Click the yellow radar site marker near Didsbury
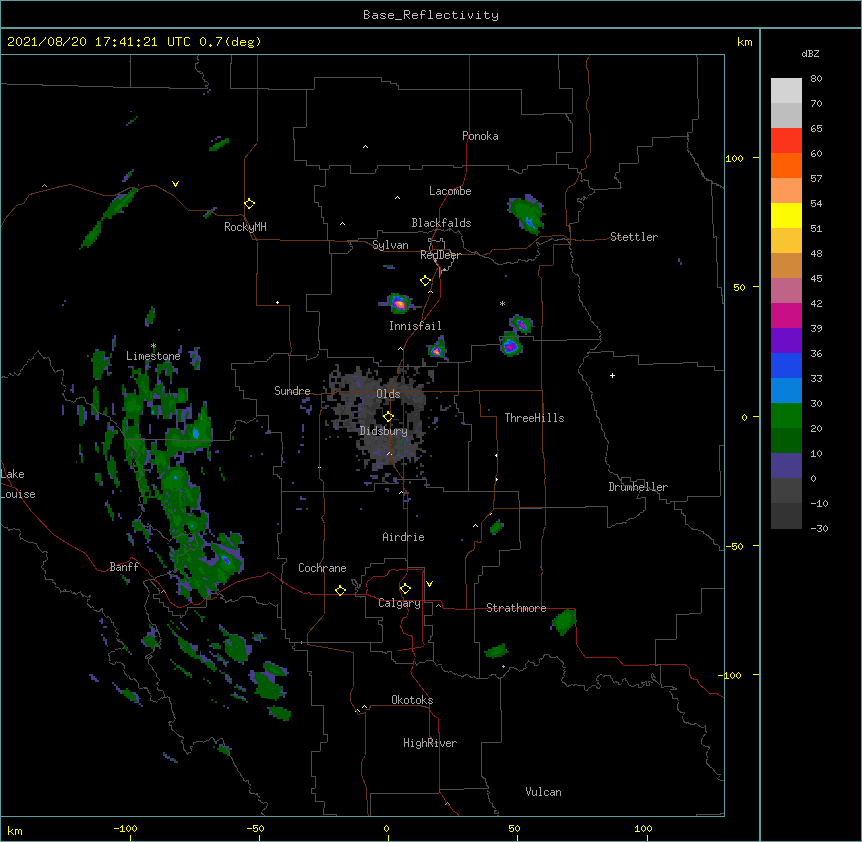The height and width of the screenshot is (842, 862). [x=388, y=417]
